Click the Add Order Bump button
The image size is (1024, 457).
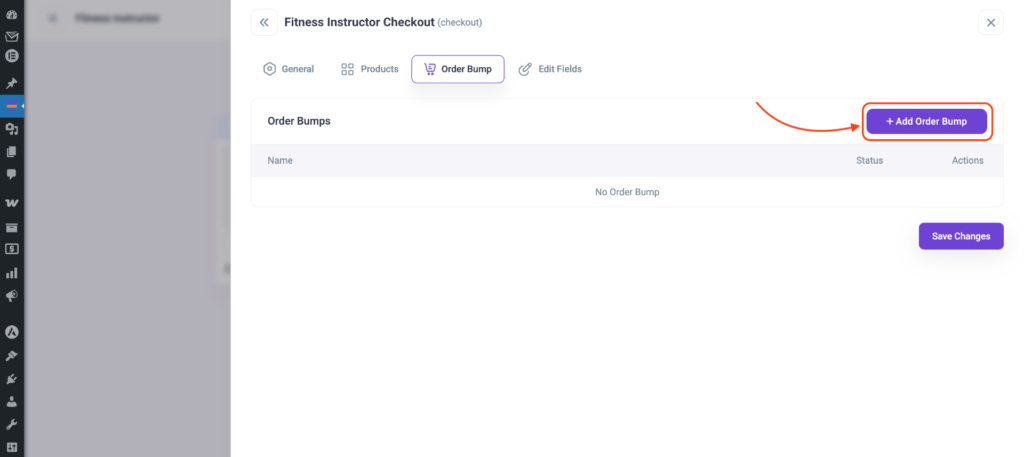click(x=926, y=121)
